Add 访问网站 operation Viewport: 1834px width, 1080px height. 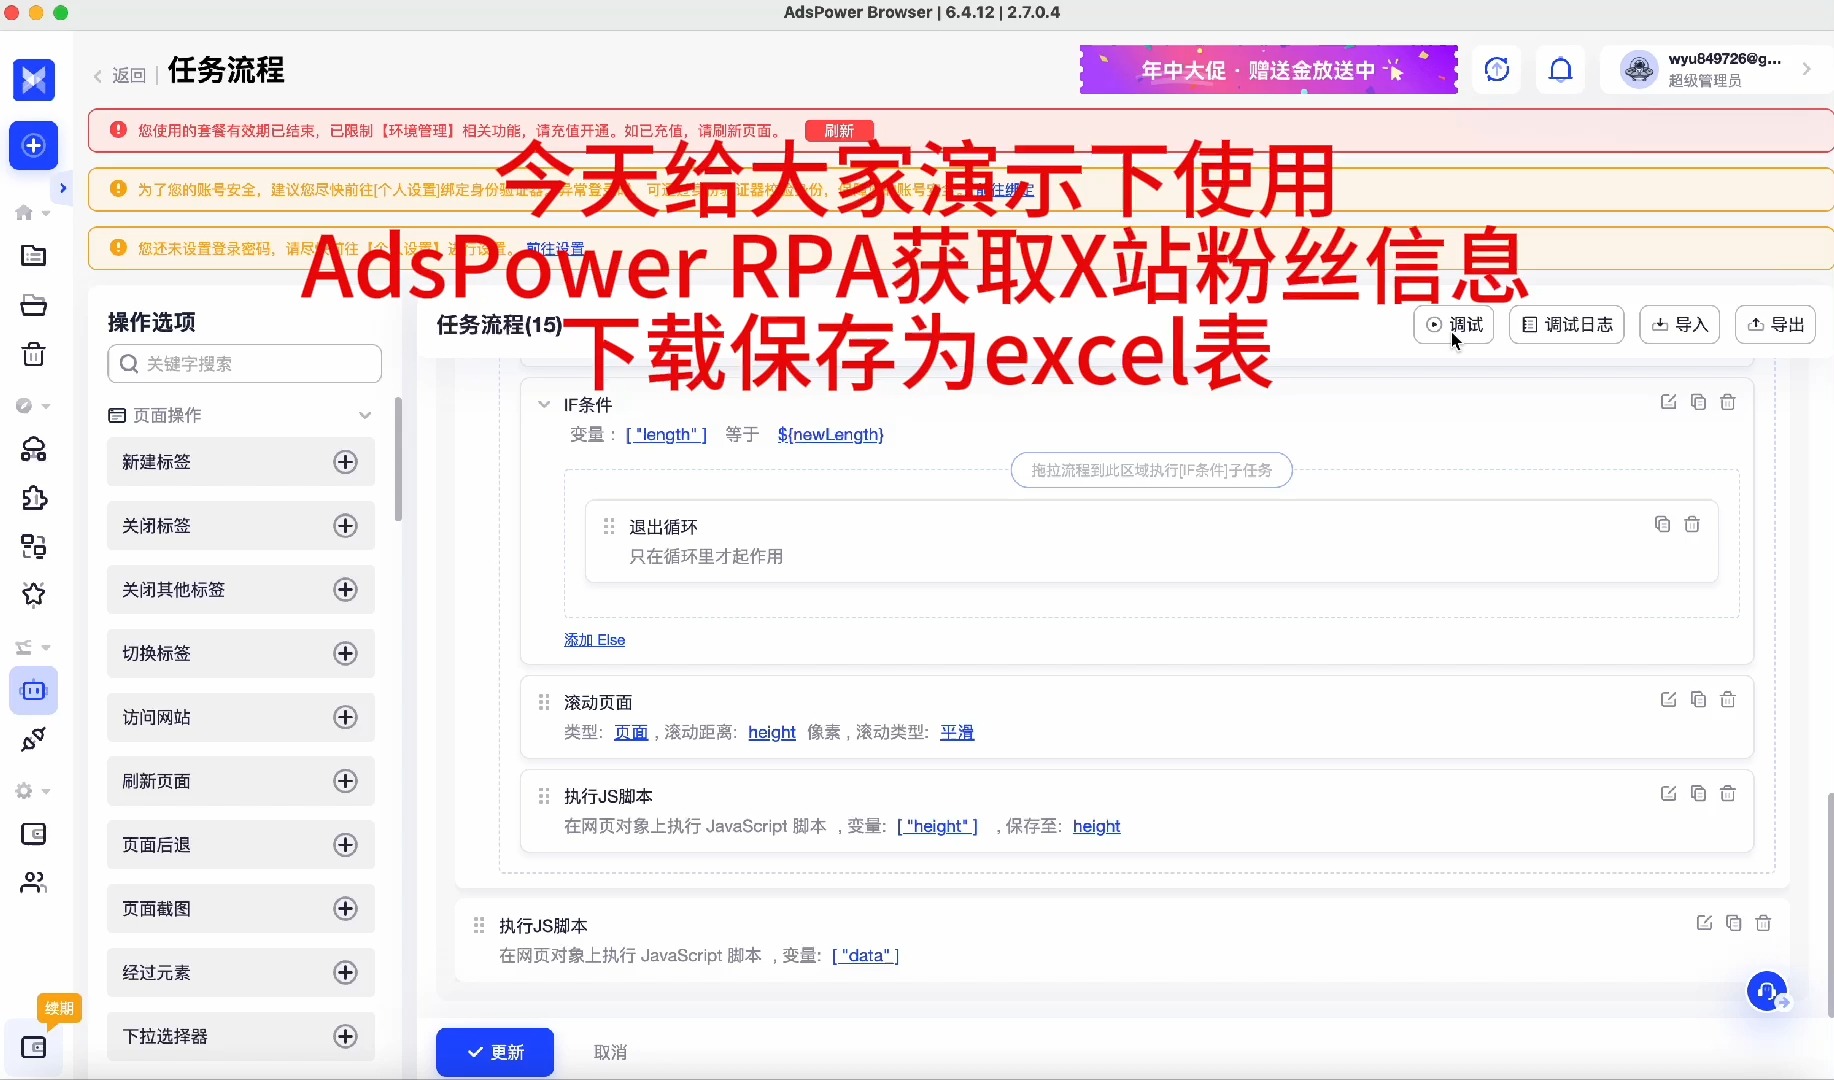(x=345, y=717)
